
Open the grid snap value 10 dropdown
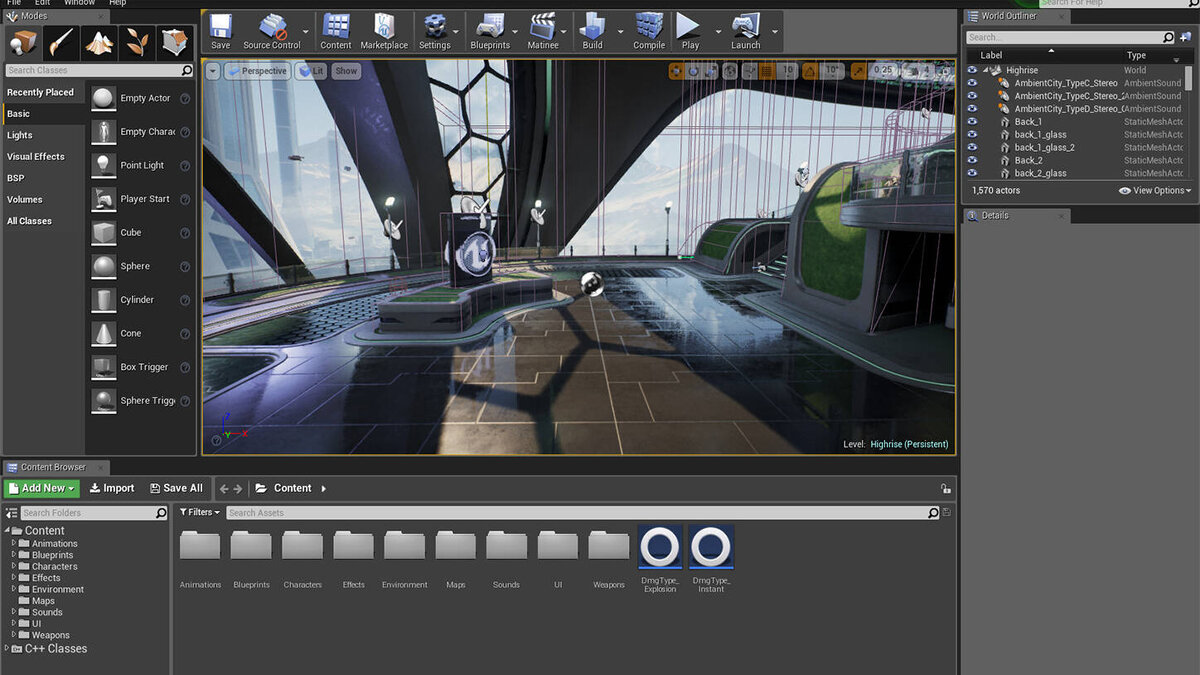[788, 71]
